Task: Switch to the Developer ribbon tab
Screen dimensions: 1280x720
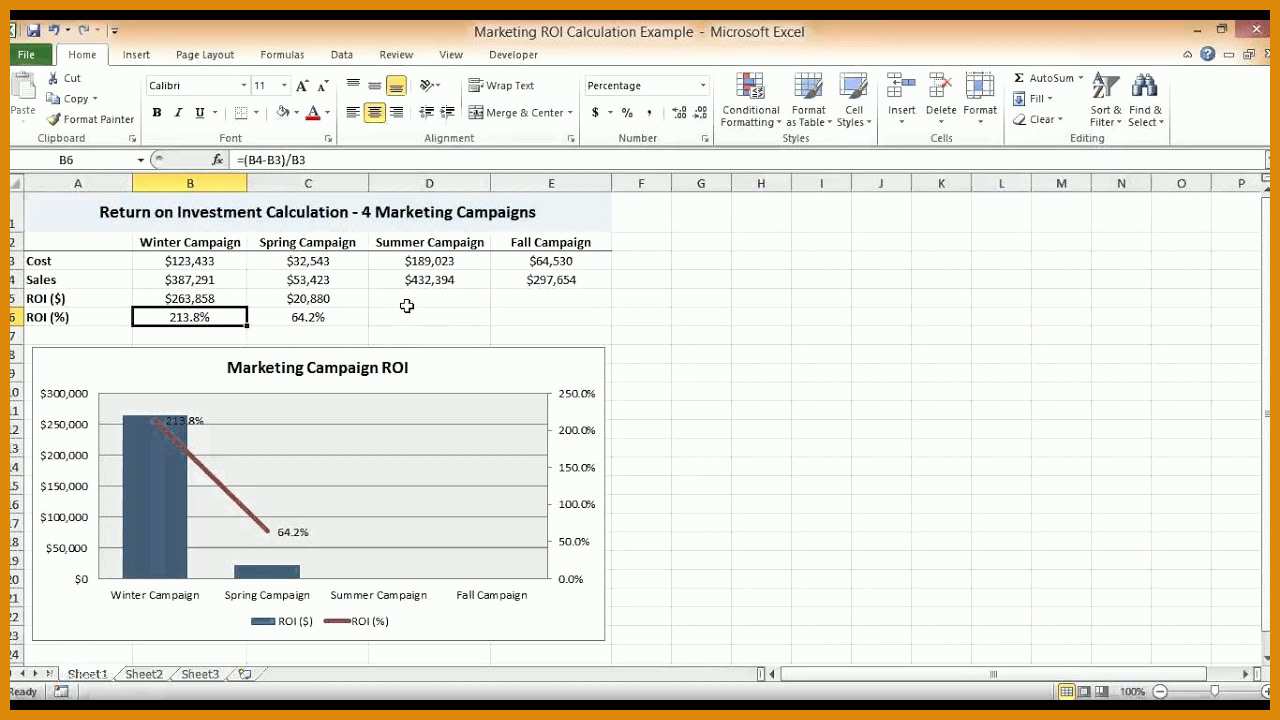Action: [513, 55]
